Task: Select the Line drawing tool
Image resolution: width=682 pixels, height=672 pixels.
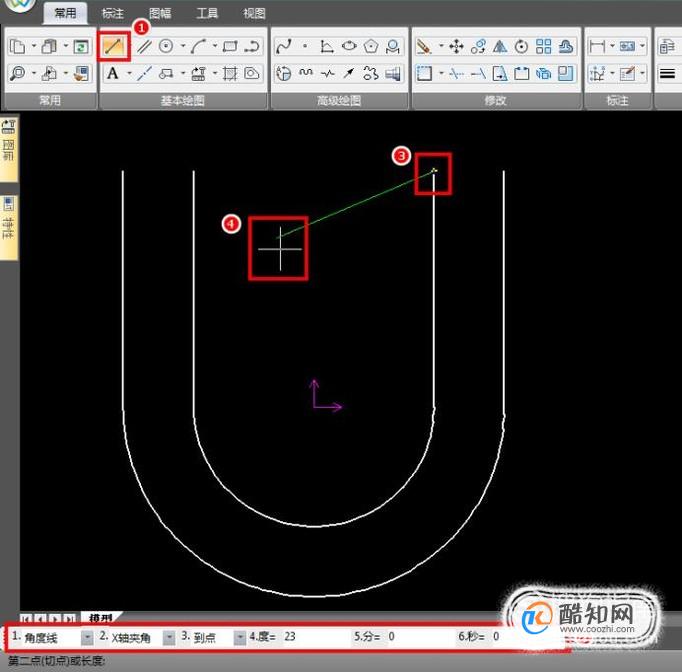Action: [114, 46]
